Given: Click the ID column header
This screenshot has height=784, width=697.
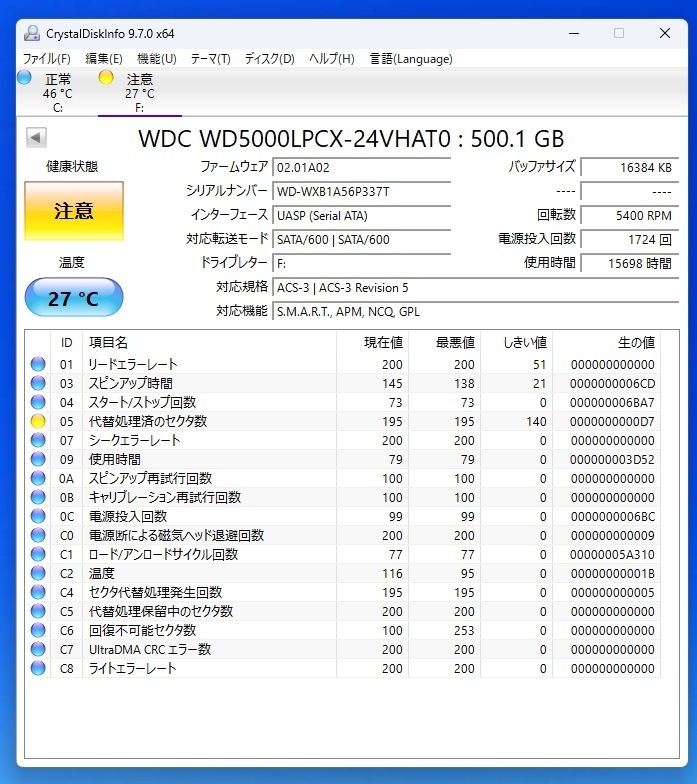Looking at the screenshot, I should [66, 342].
